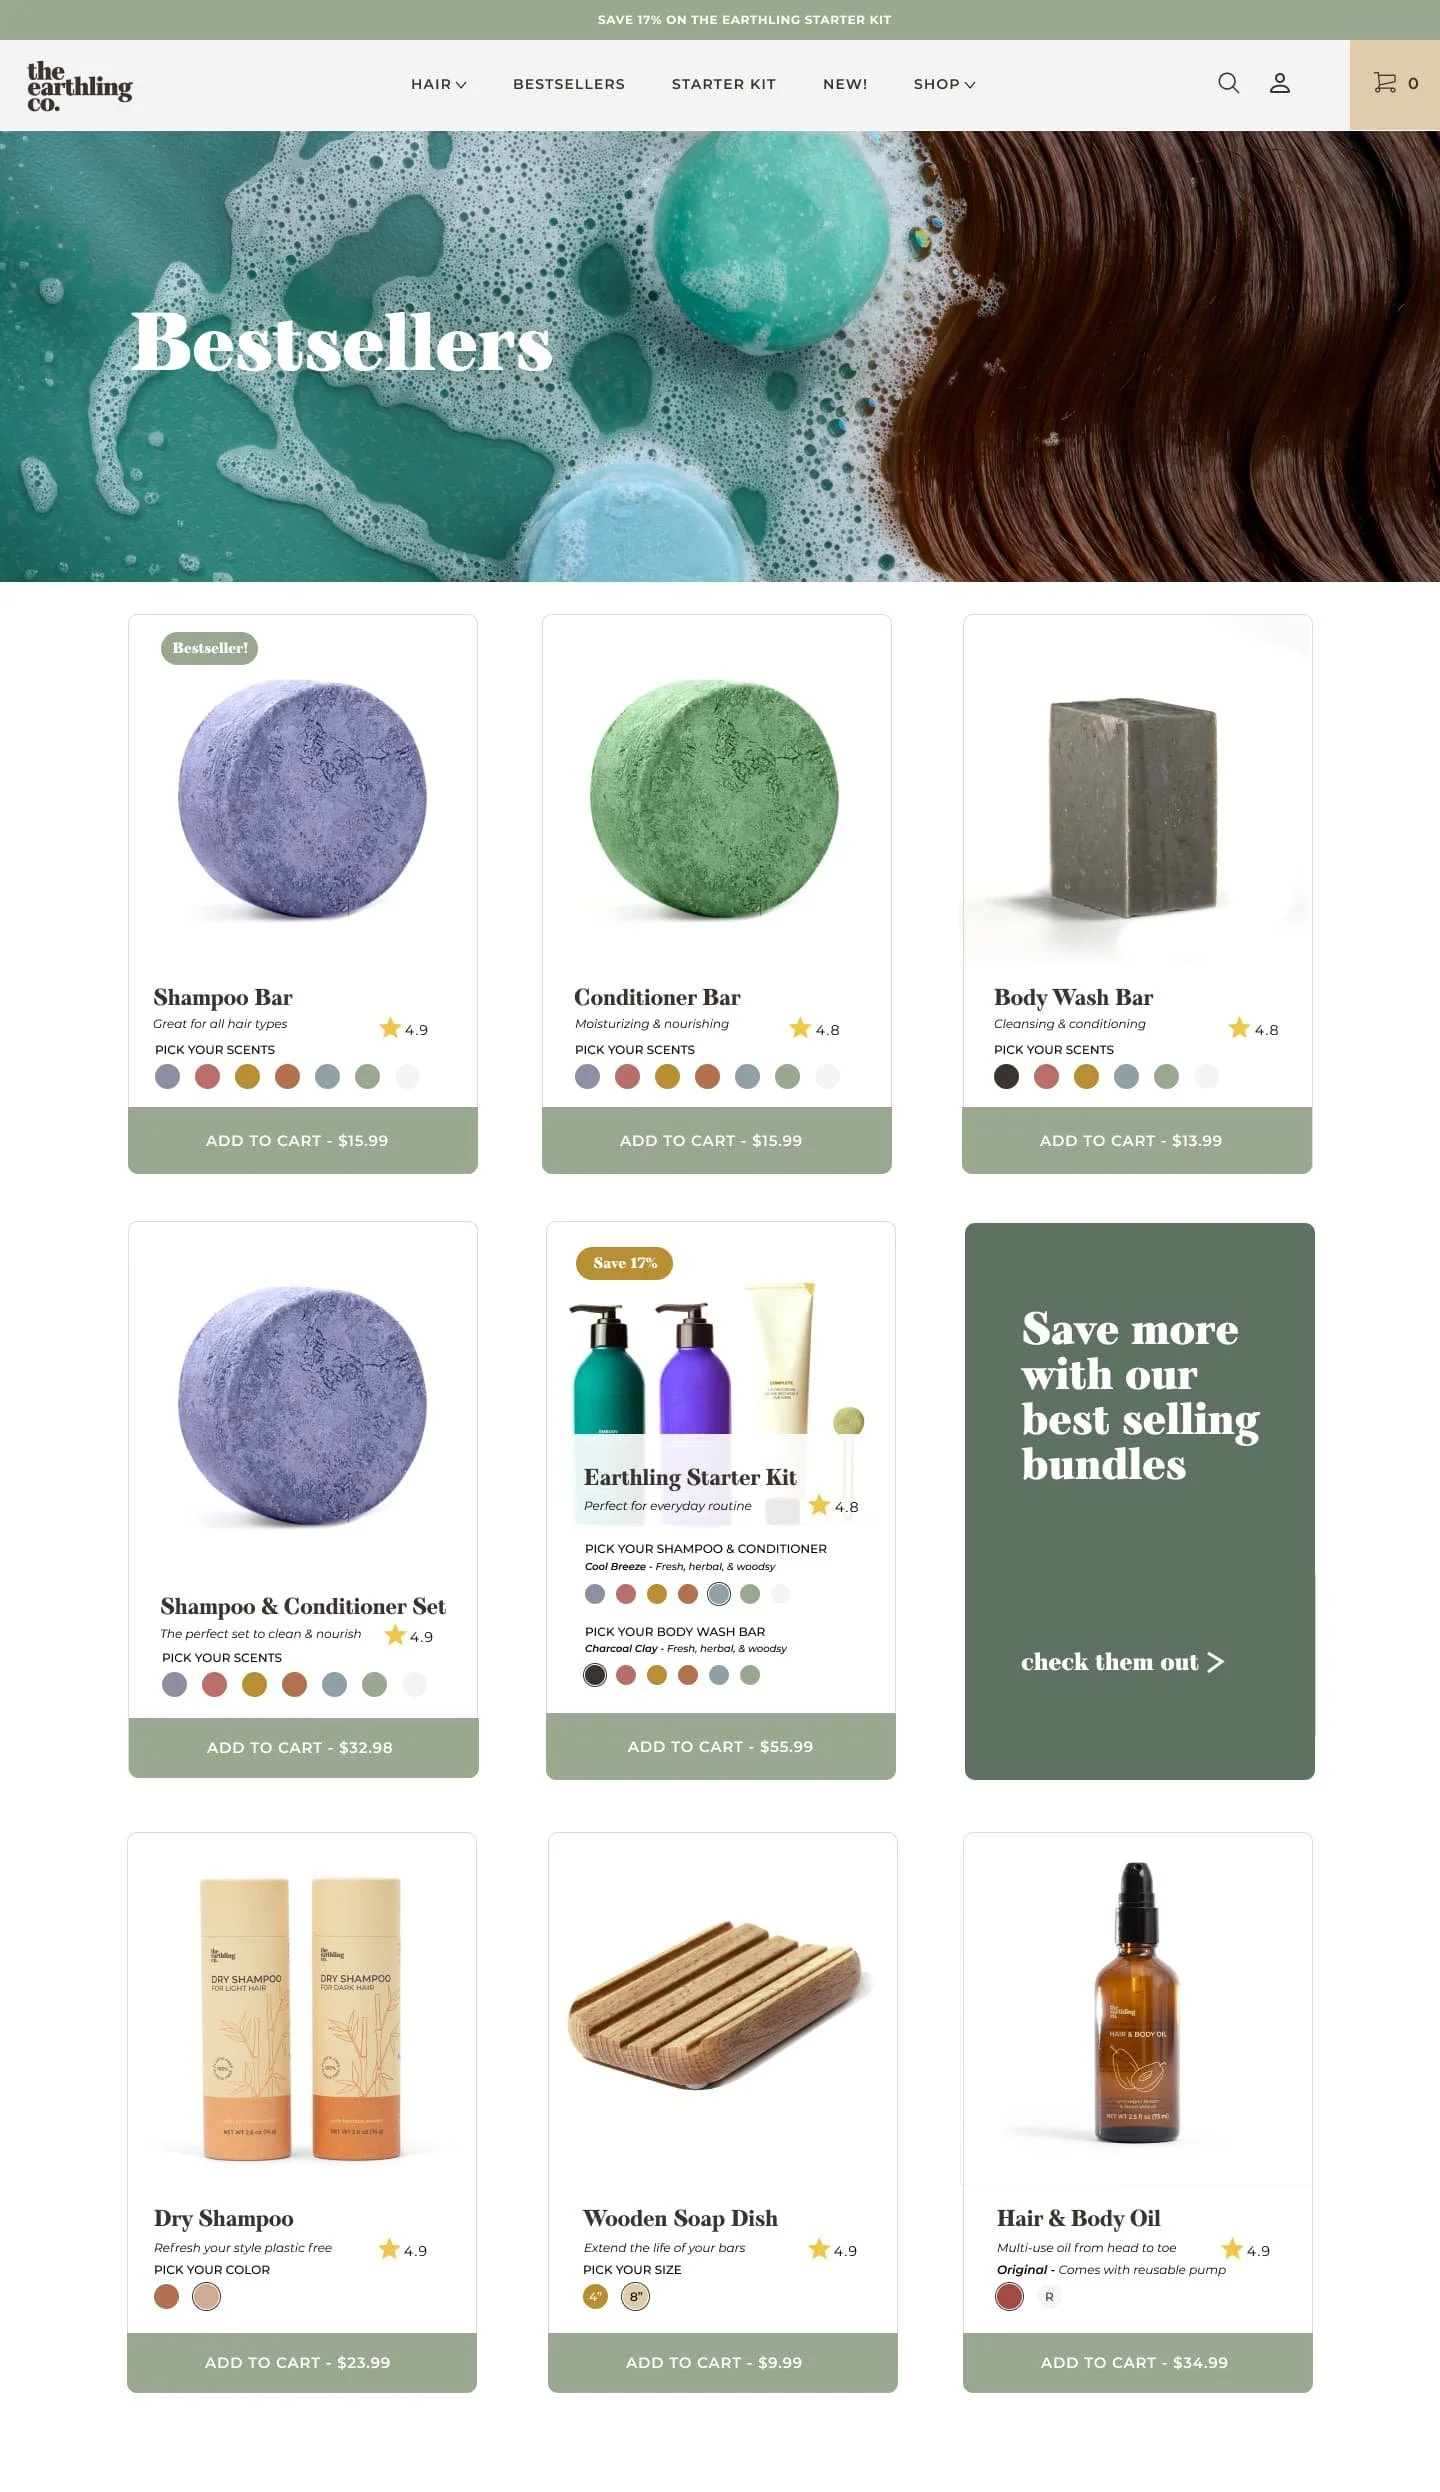Click The Earthling Co. logo
This screenshot has height=2492, width=1440.
point(79,86)
